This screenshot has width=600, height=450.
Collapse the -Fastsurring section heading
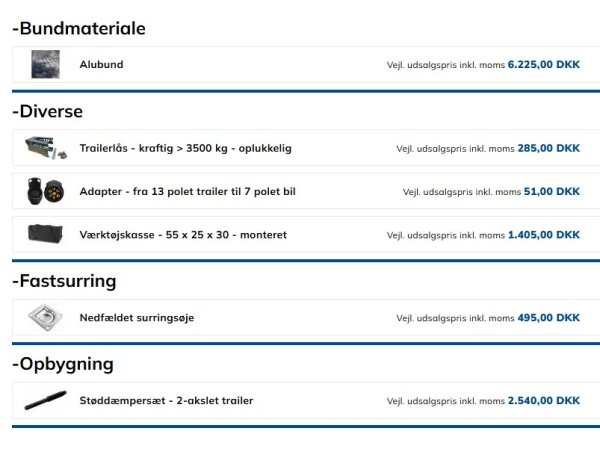point(65,281)
